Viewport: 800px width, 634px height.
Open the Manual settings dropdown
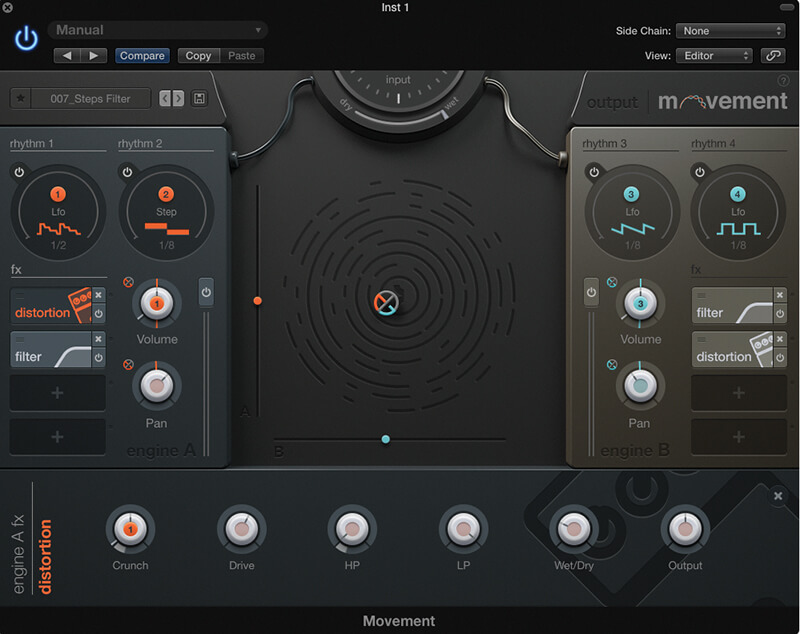point(155,30)
